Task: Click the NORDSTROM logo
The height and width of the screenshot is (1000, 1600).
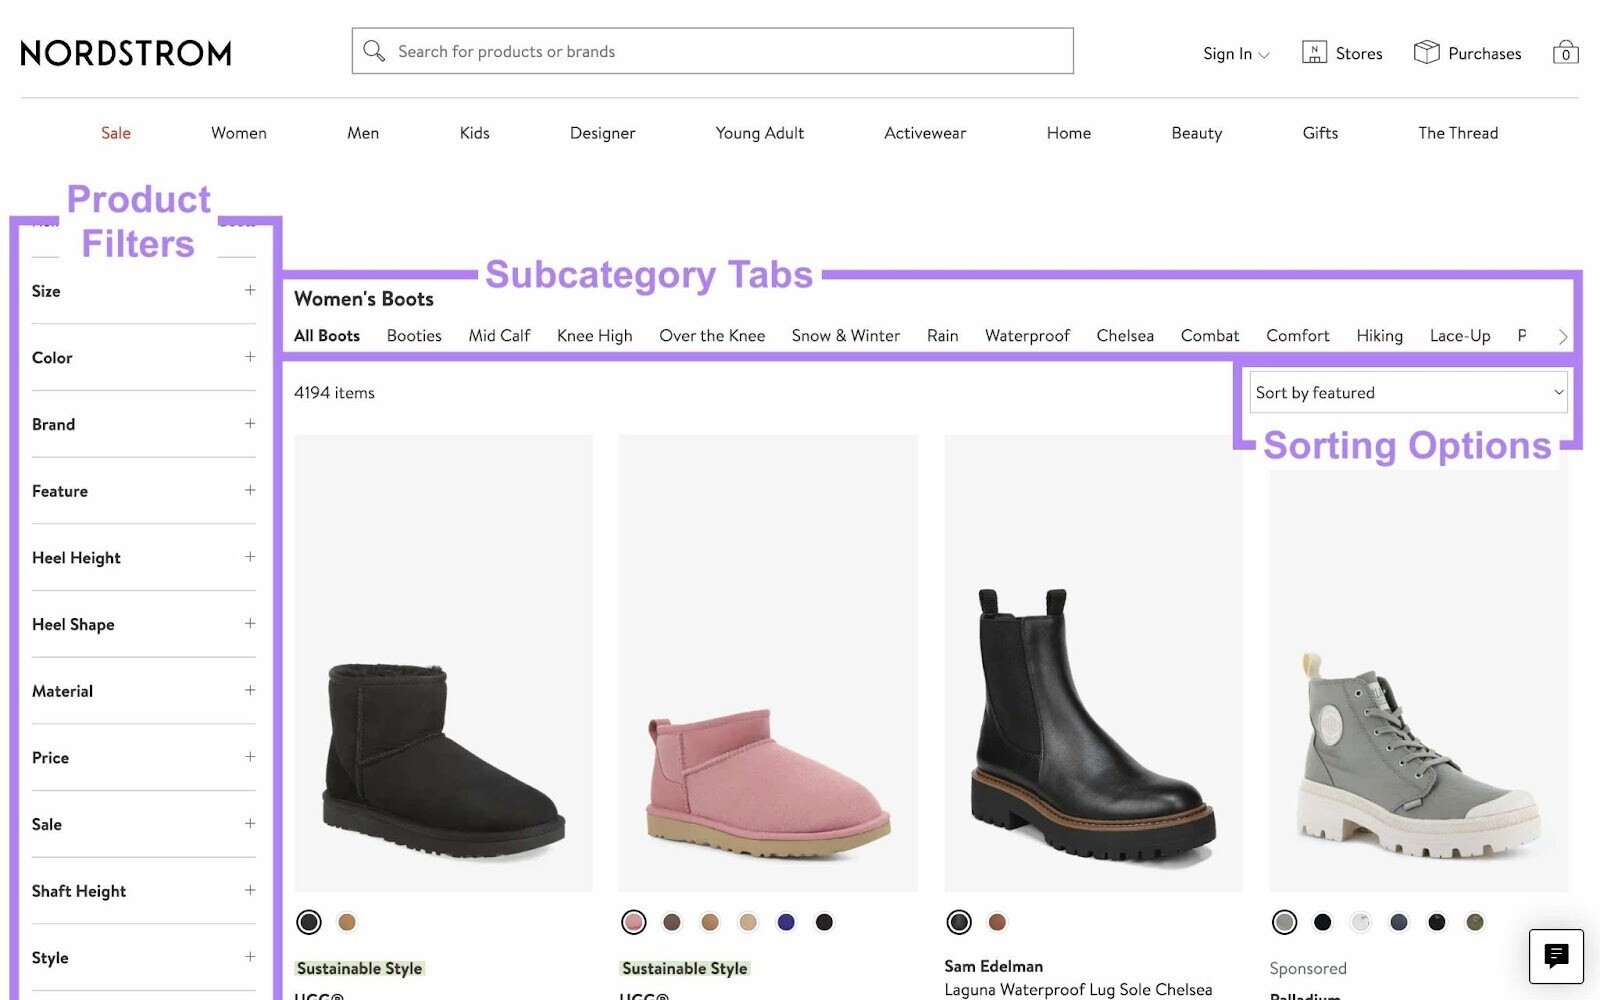Action: point(124,53)
